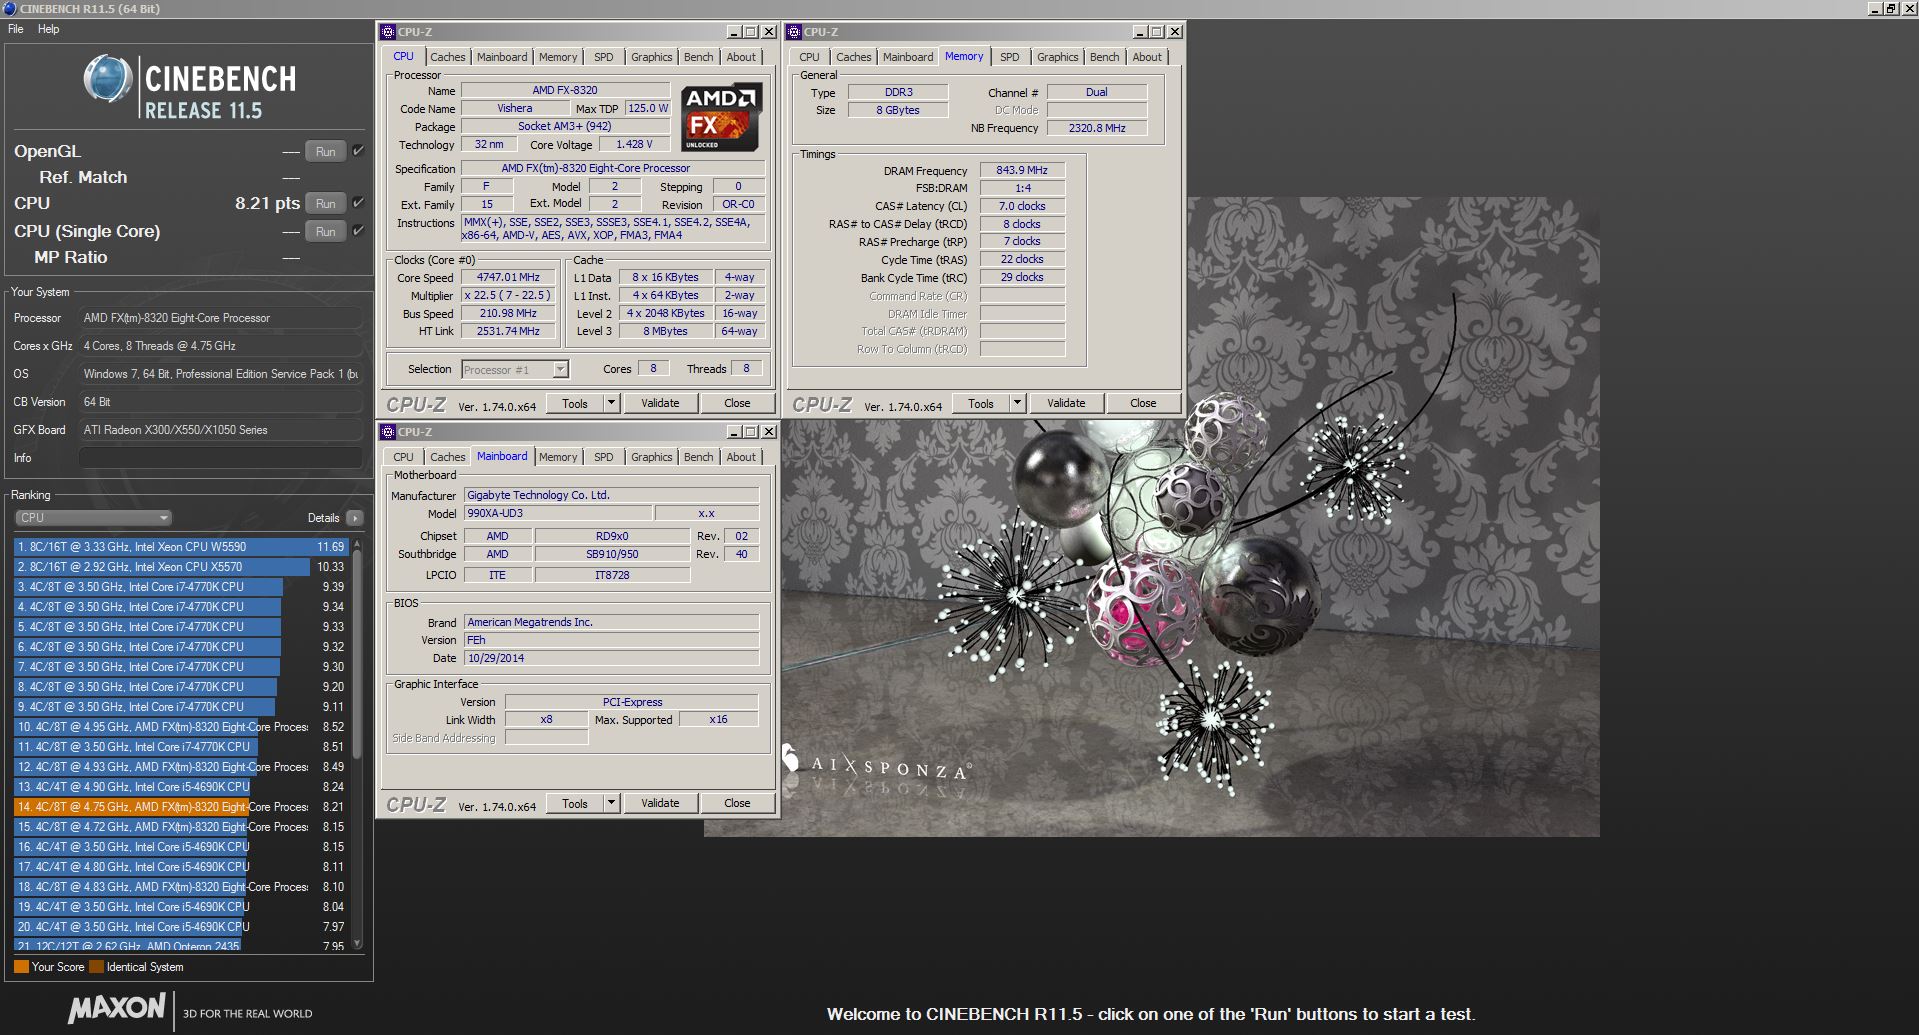
Task: Click Tools button in Memory window
Action: pyautogui.click(x=981, y=403)
